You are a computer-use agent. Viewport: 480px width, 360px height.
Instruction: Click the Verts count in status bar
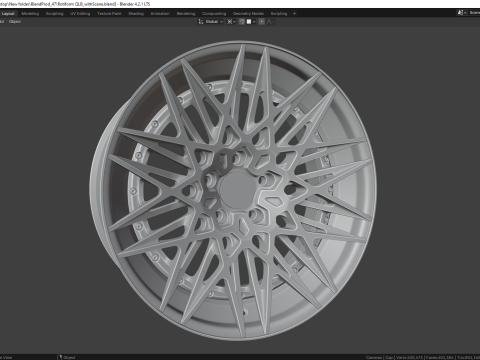[x=410, y=358]
